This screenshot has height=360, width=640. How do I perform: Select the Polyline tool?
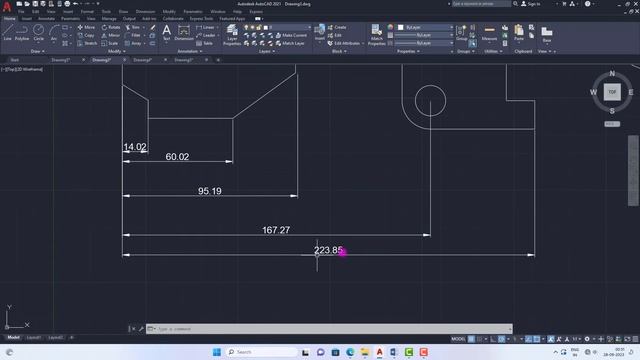22,32
